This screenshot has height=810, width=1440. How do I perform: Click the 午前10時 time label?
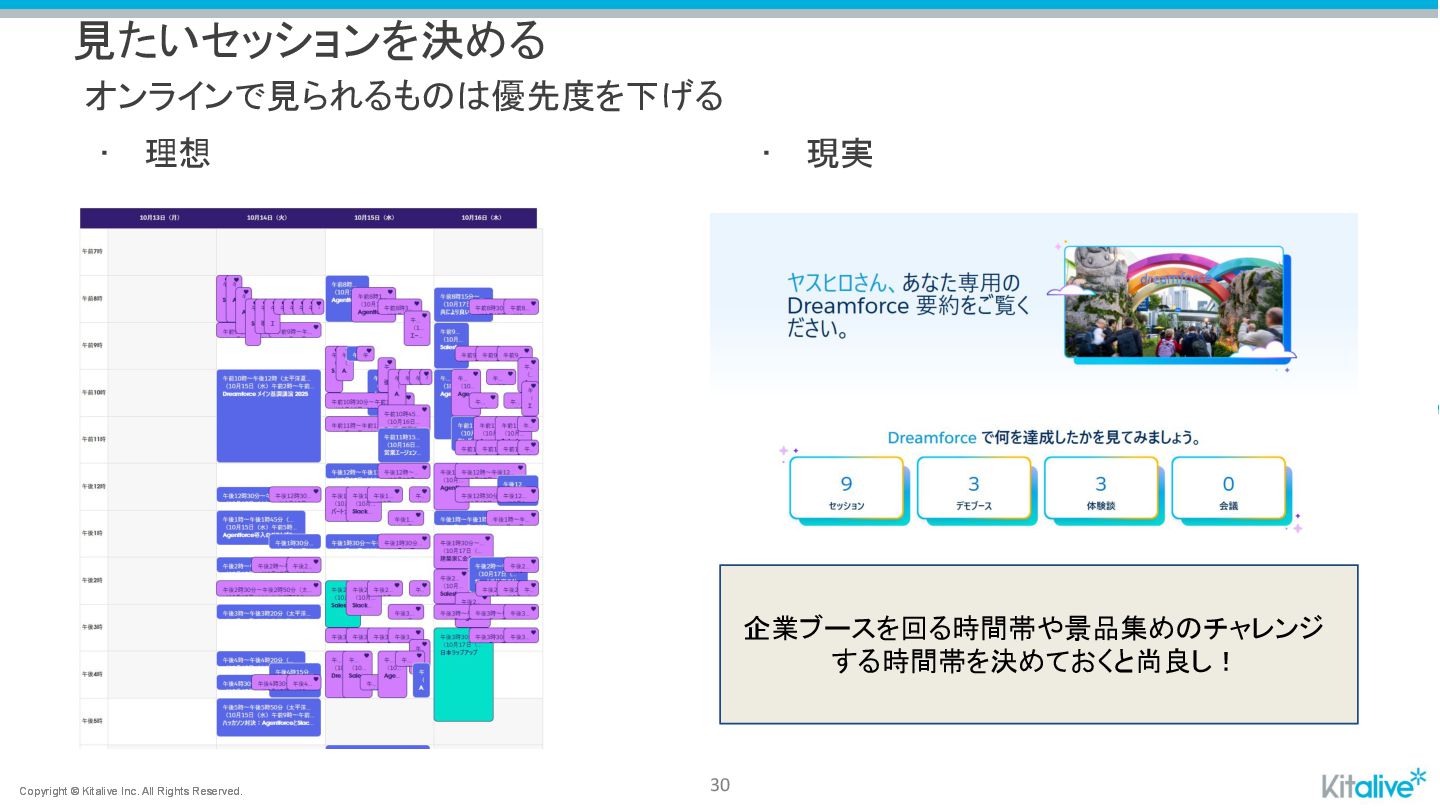[x=93, y=392]
